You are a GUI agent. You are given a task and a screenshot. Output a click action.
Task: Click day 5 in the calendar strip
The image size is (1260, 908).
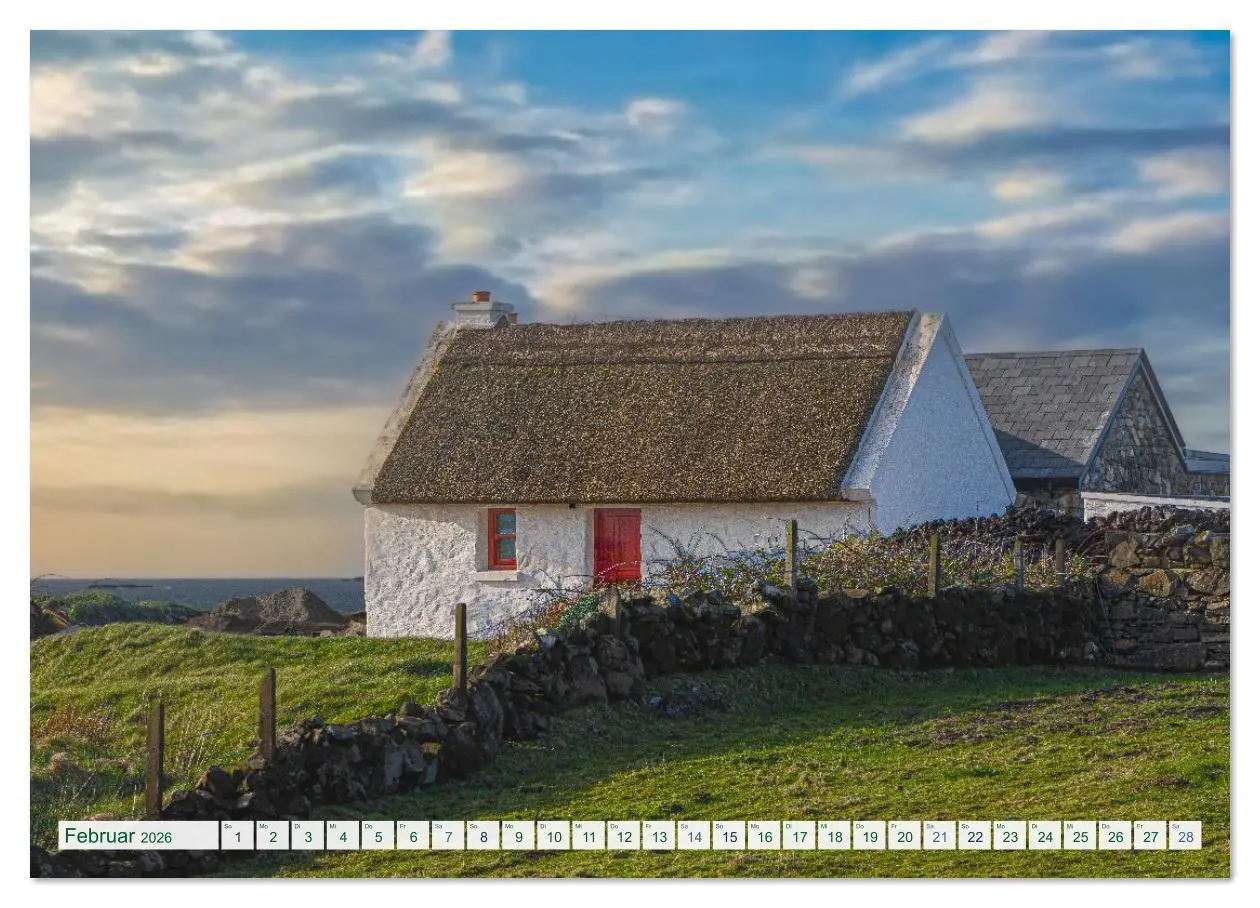click(377, 836)
